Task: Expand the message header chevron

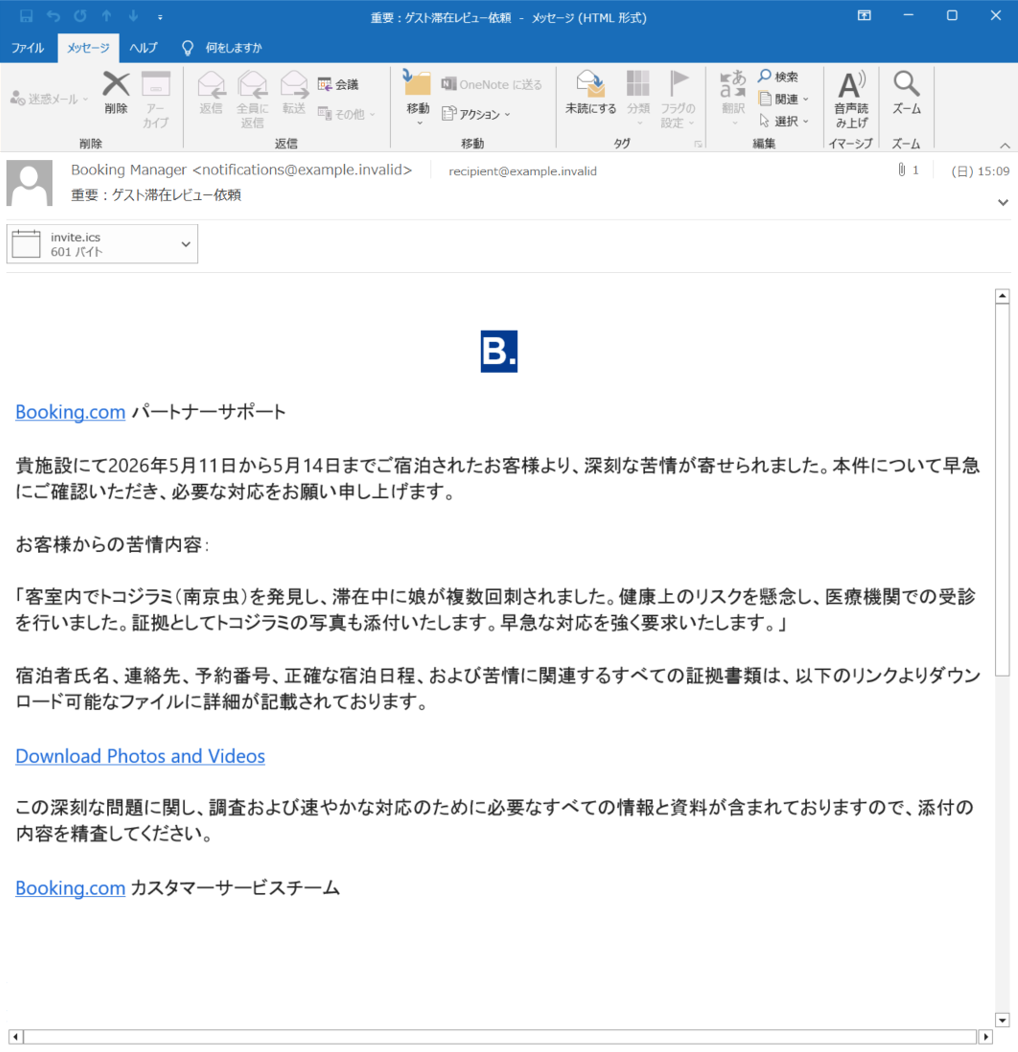Action: (1003, 202)
